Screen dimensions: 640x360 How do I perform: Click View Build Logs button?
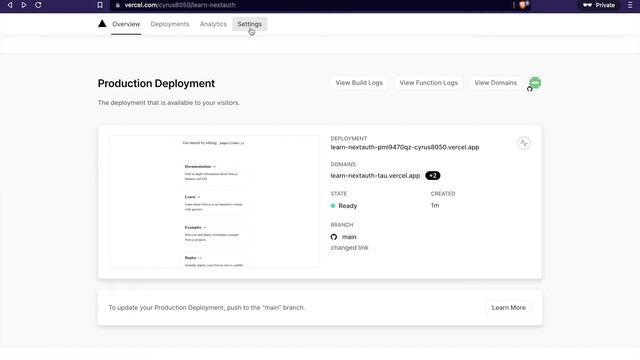click(359, 82)
